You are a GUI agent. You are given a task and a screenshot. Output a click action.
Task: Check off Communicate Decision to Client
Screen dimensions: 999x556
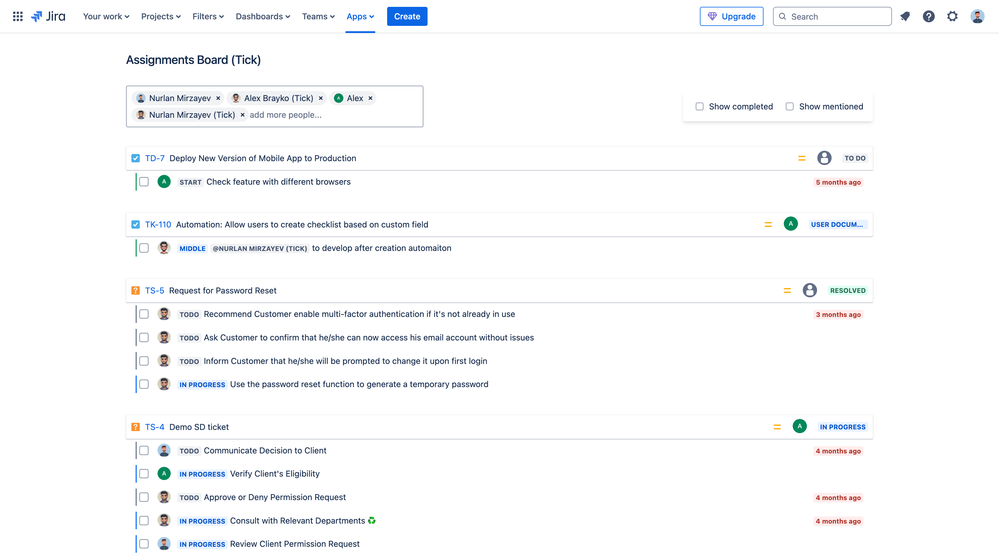pos(144,450)
